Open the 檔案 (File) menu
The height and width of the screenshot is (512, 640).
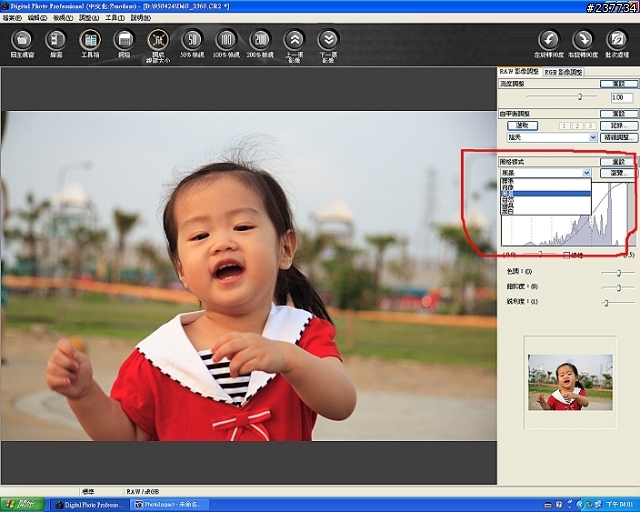12,18
